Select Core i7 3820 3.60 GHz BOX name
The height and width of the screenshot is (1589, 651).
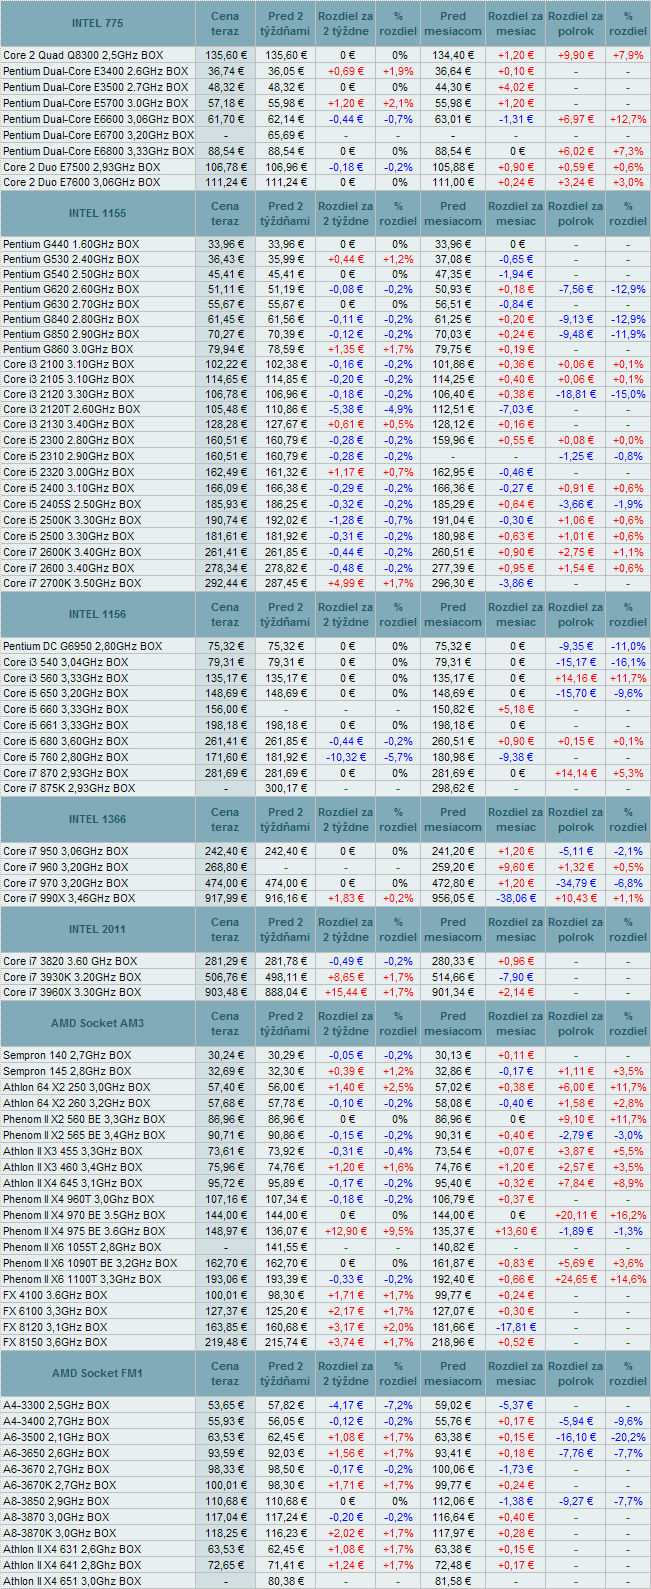click(70, 961)
